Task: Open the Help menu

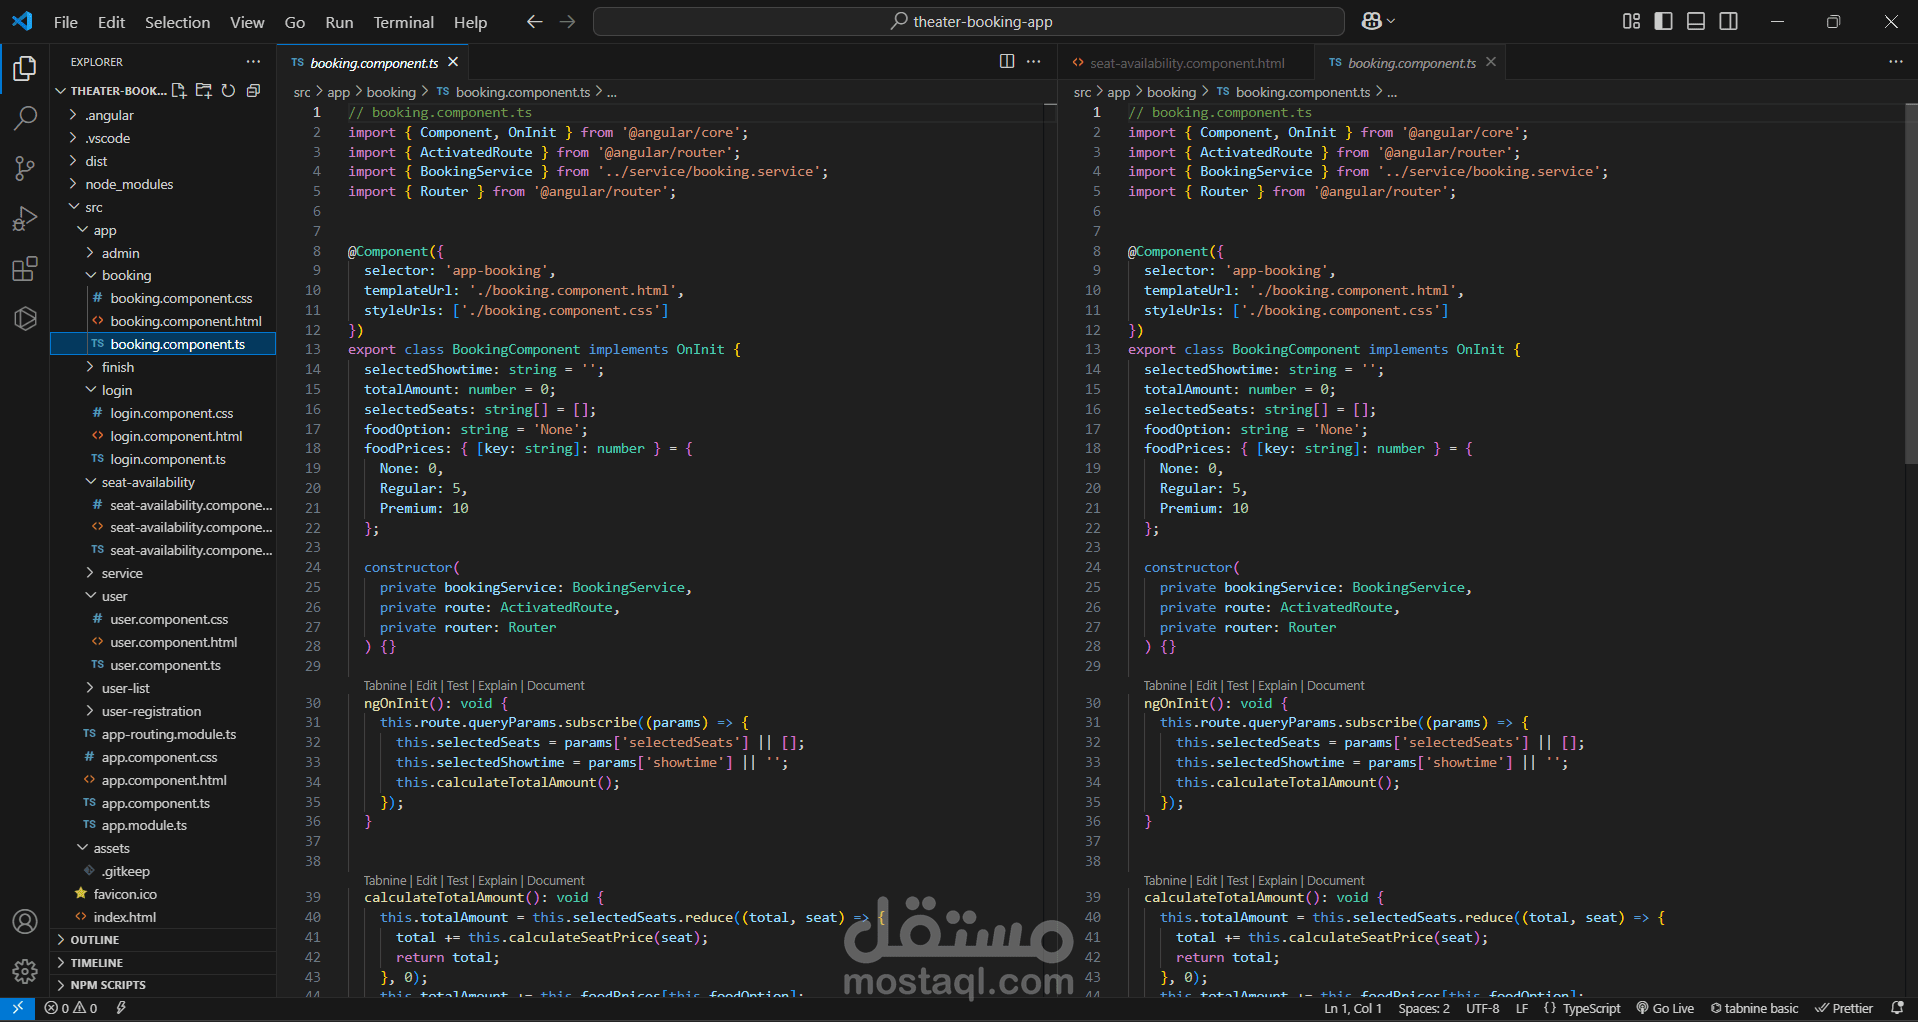Action: click(470, 22)
